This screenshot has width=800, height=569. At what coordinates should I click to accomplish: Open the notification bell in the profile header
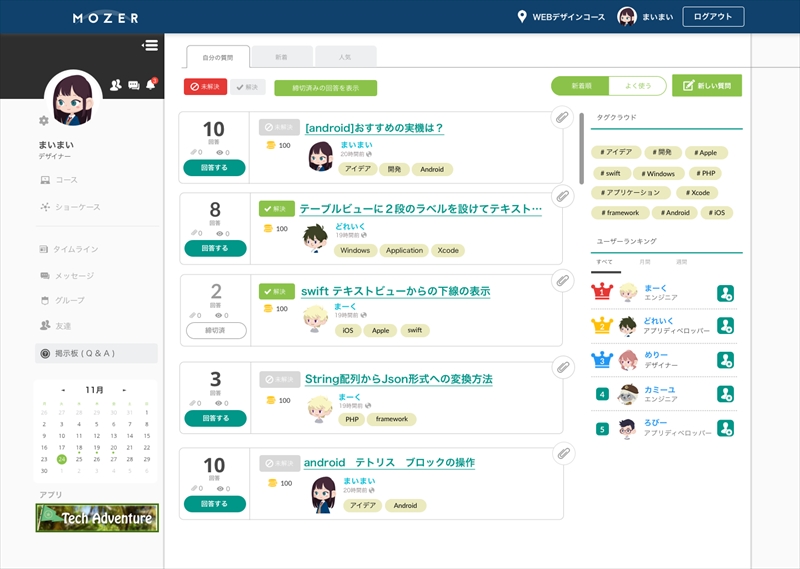pos(151,85)
